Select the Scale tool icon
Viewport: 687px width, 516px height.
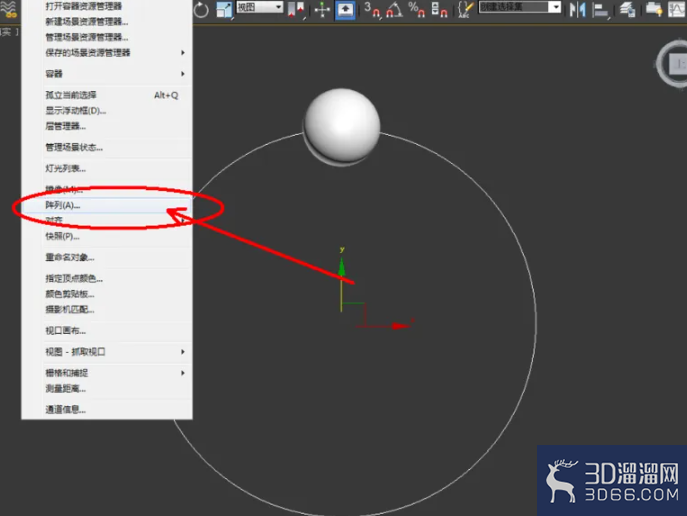point(224,10)
